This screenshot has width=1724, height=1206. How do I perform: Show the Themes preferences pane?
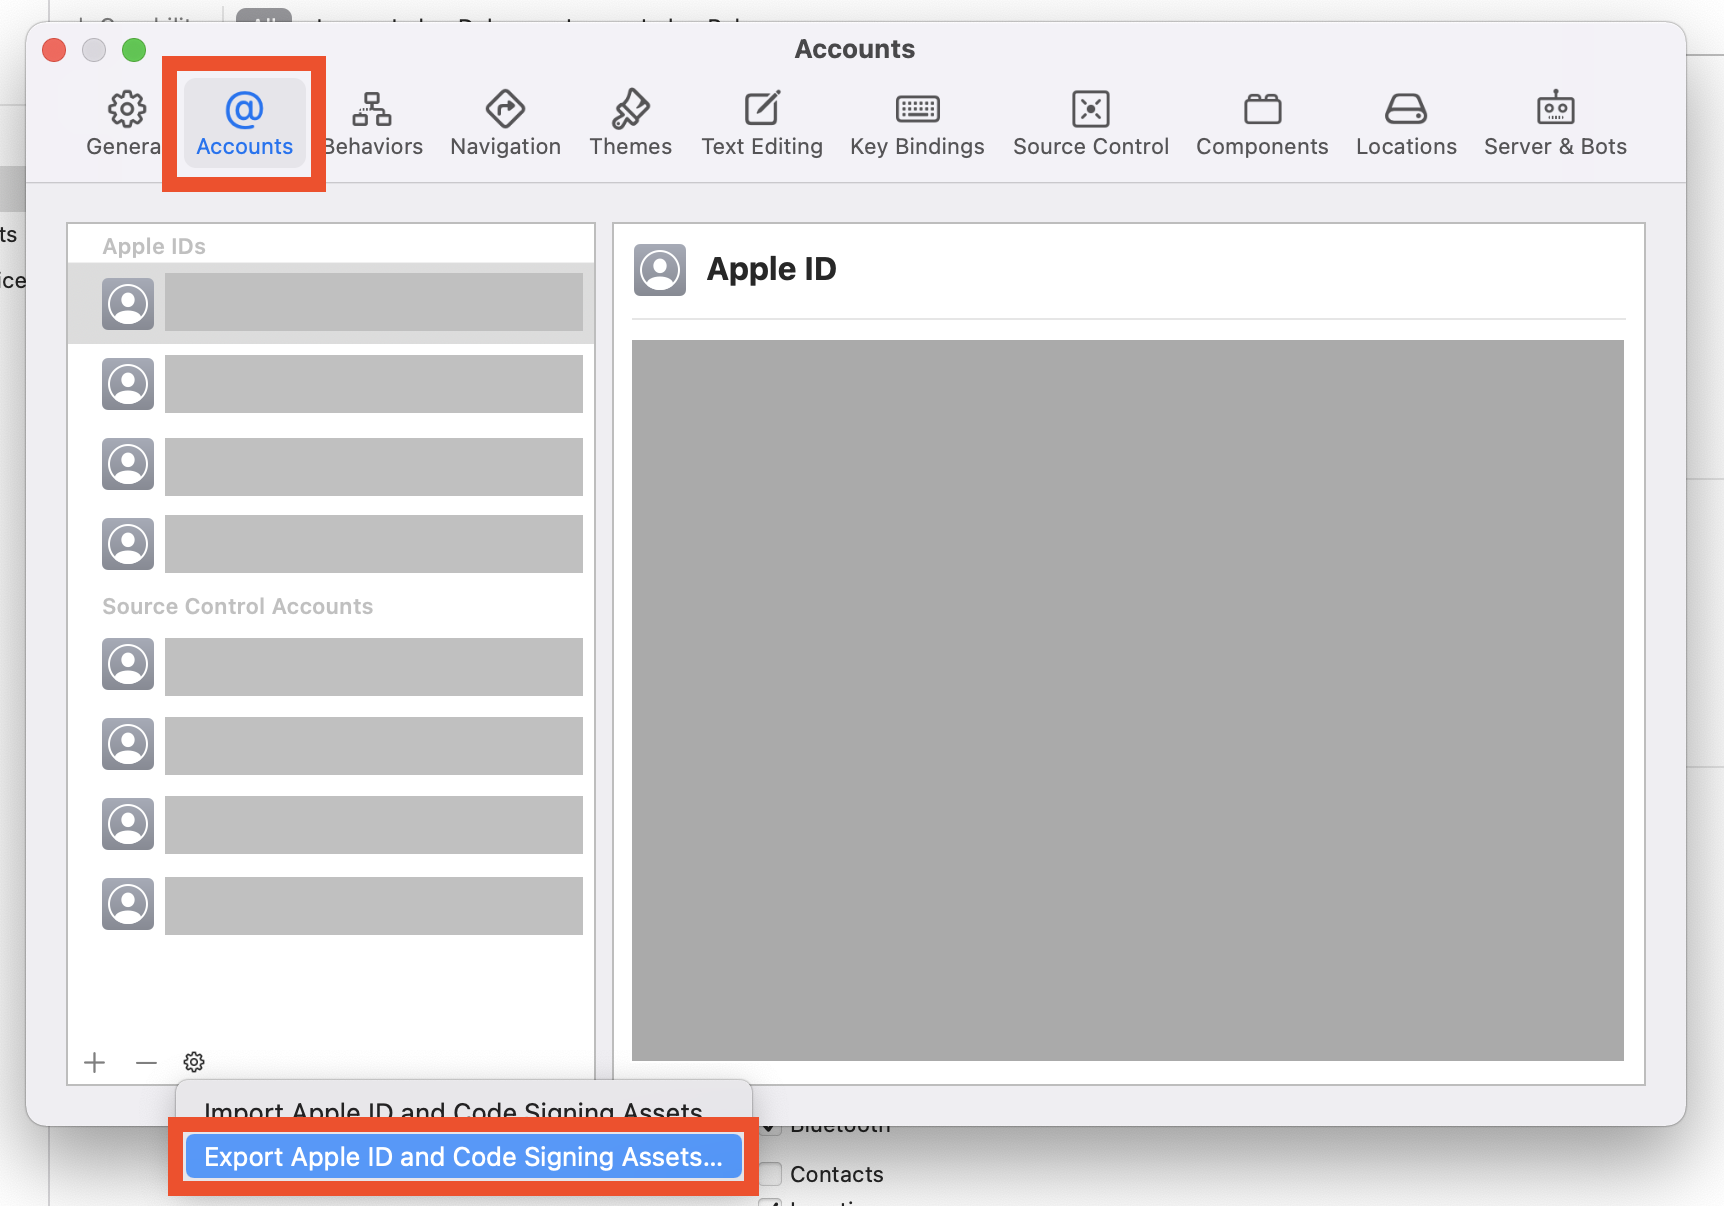(x=630, y=124)
